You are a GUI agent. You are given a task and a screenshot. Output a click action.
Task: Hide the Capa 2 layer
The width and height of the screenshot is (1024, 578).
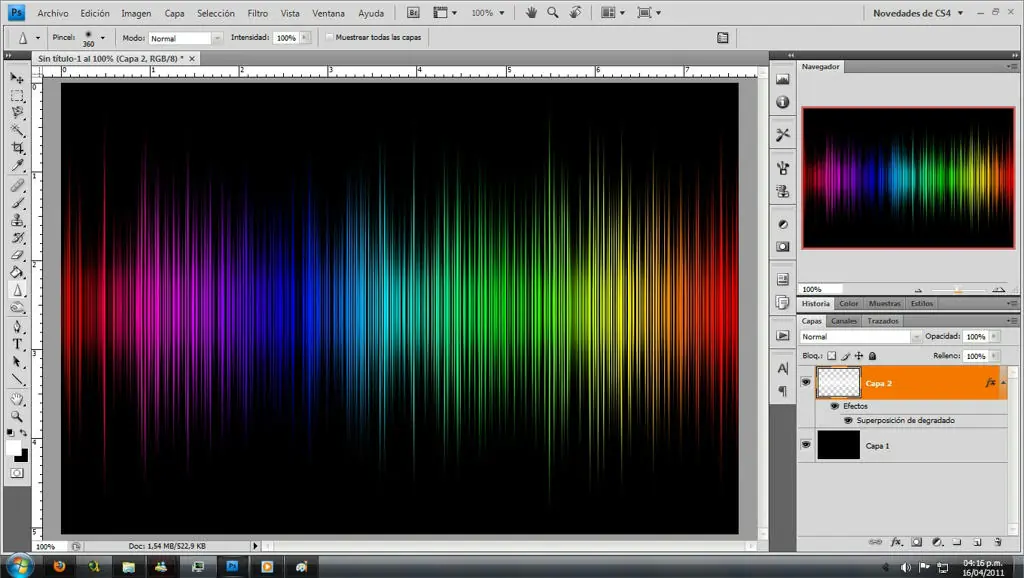806,382
